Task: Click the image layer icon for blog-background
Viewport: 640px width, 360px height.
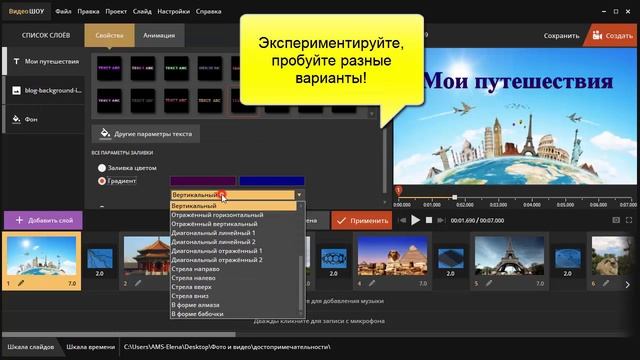Action: pyautogui.click(x=16, y=90)
